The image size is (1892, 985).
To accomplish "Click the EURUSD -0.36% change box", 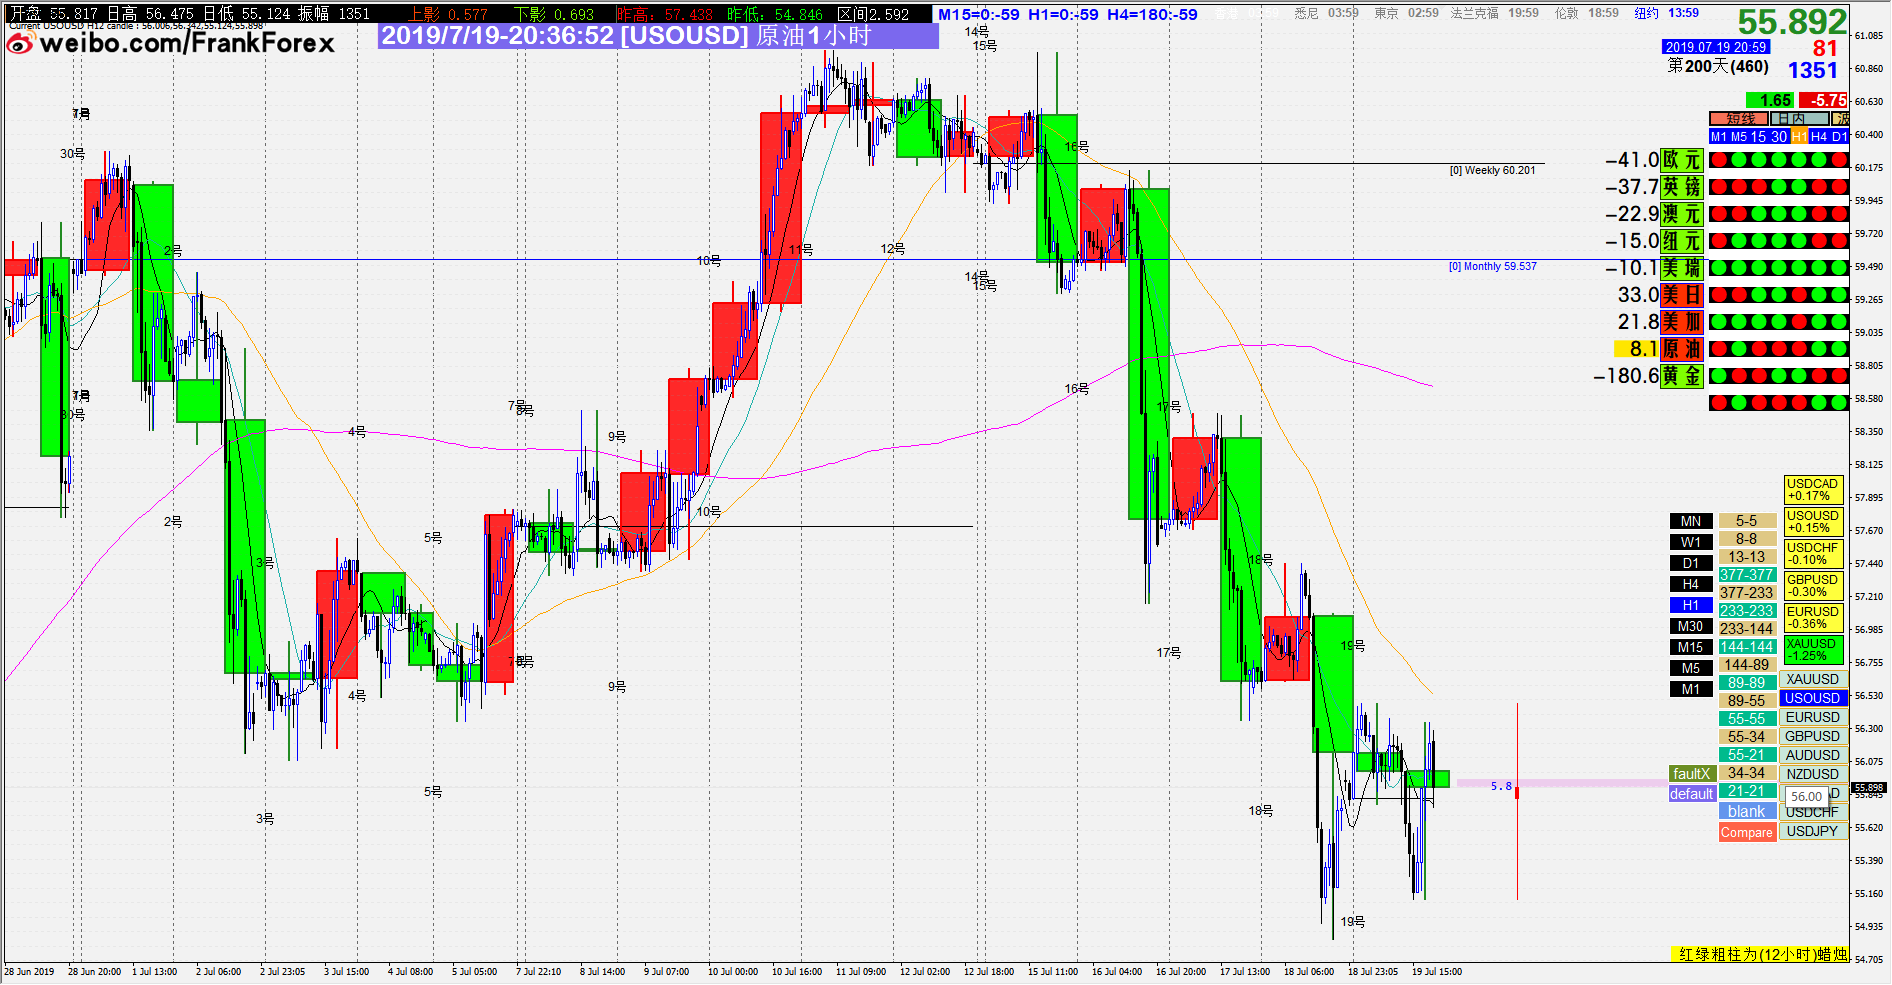I will (x=1813, y=618).
